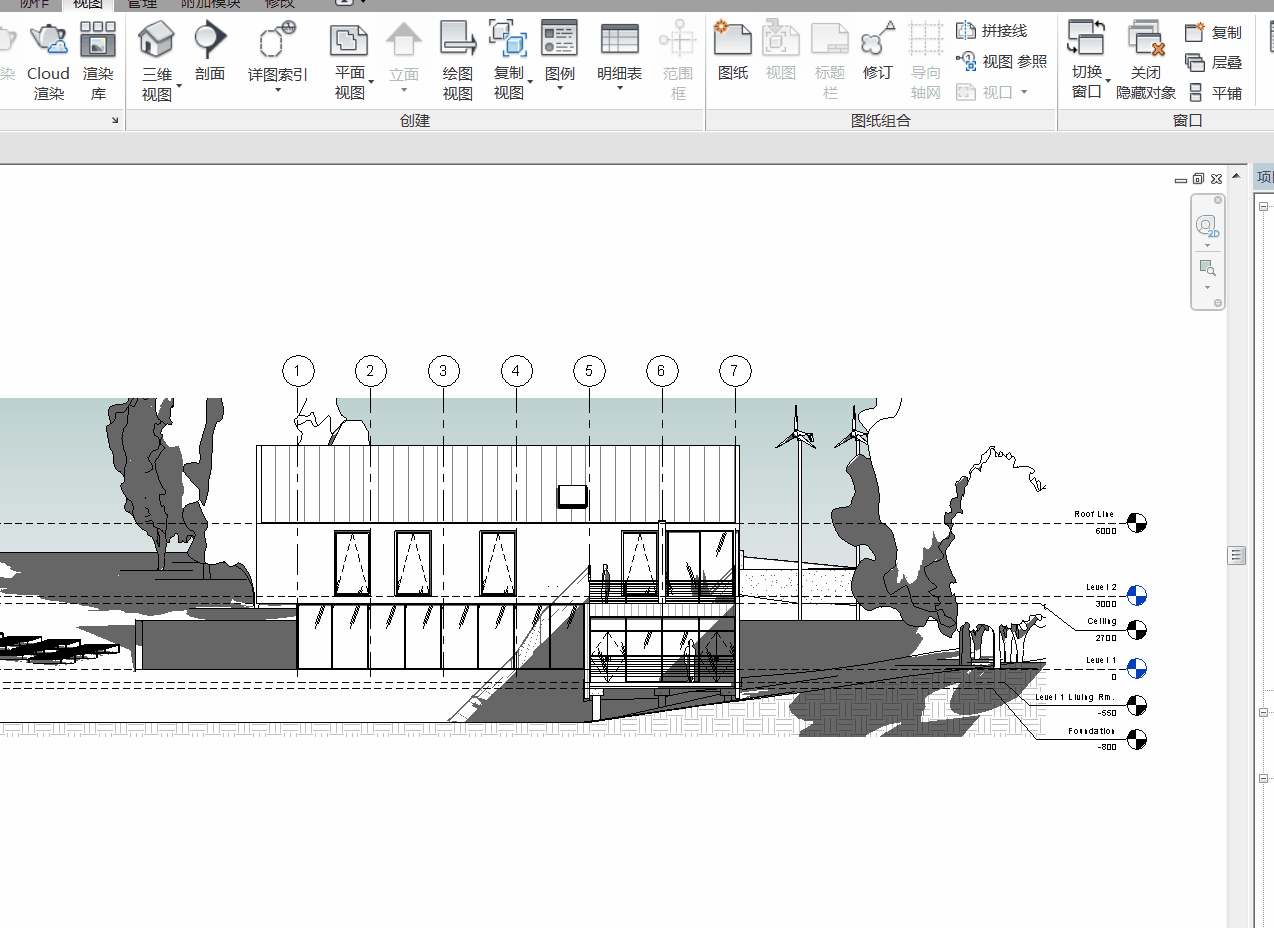
Task: Click the zoom region icon in navigation bar
Action: tap(1207, 268)
